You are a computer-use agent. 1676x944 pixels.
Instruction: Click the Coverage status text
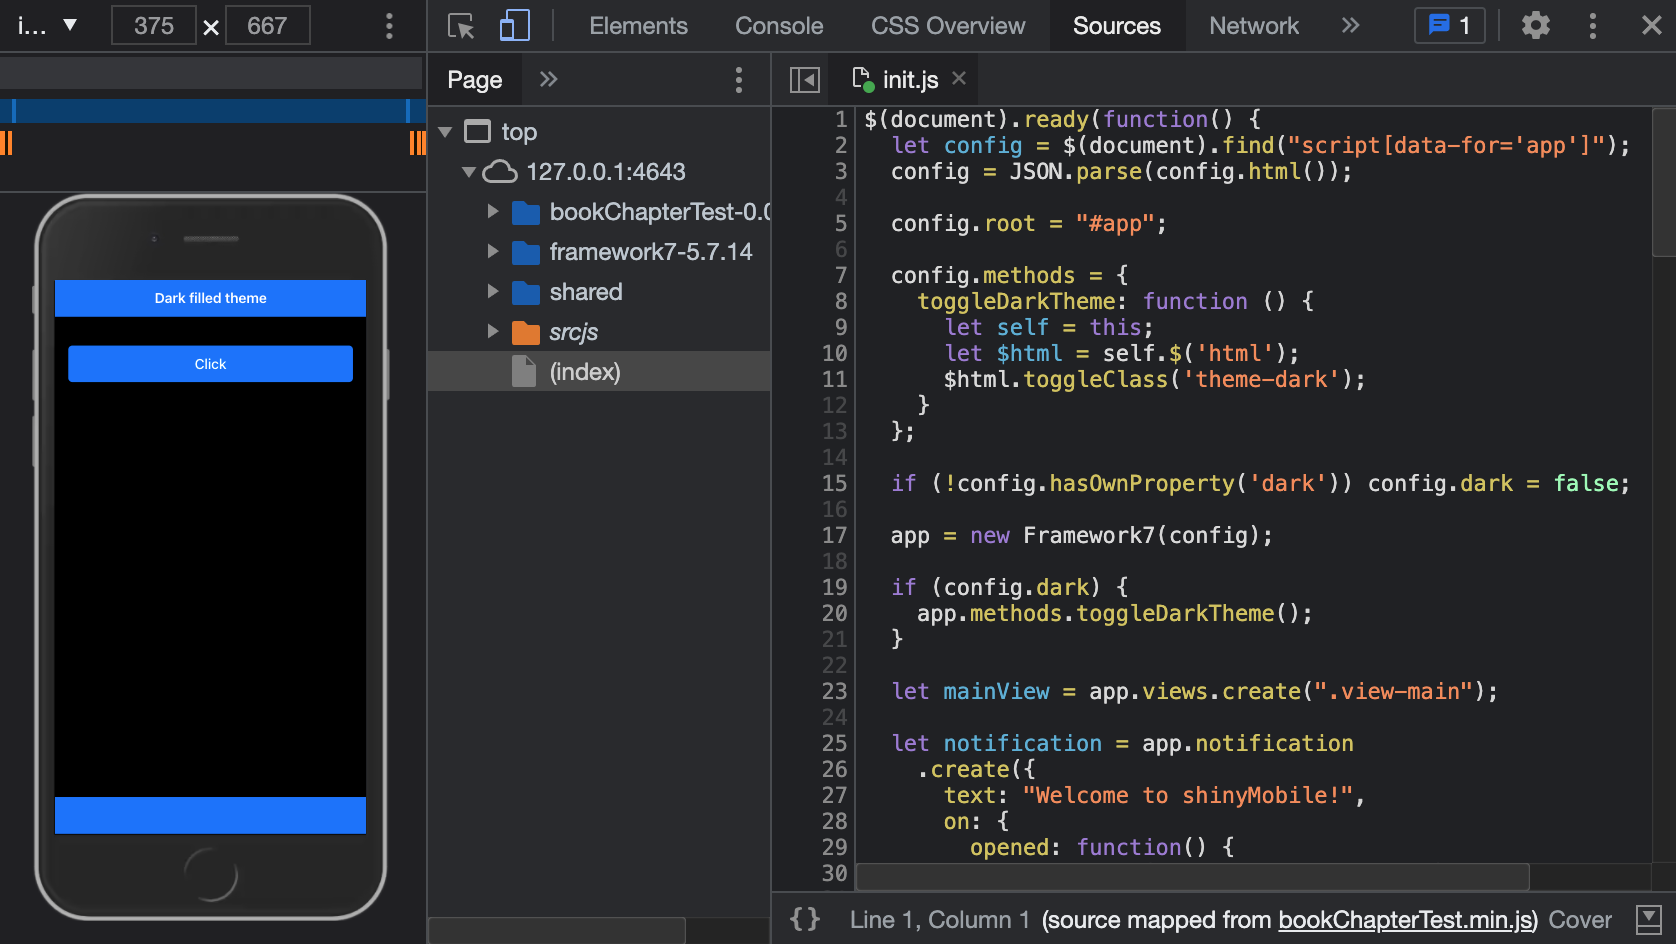tap(1580, 920)
